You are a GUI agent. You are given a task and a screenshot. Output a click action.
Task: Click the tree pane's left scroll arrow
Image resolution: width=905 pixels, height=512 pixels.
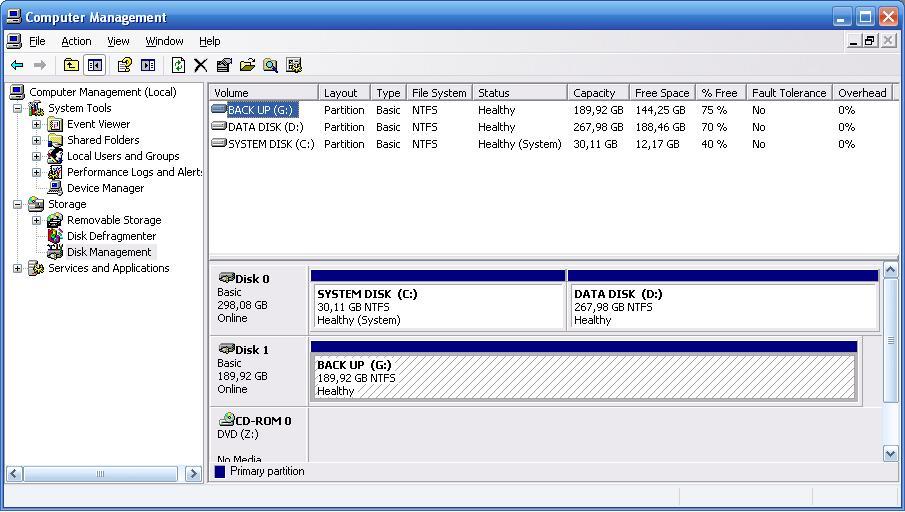pyautogui.click(x=14, y=474)
